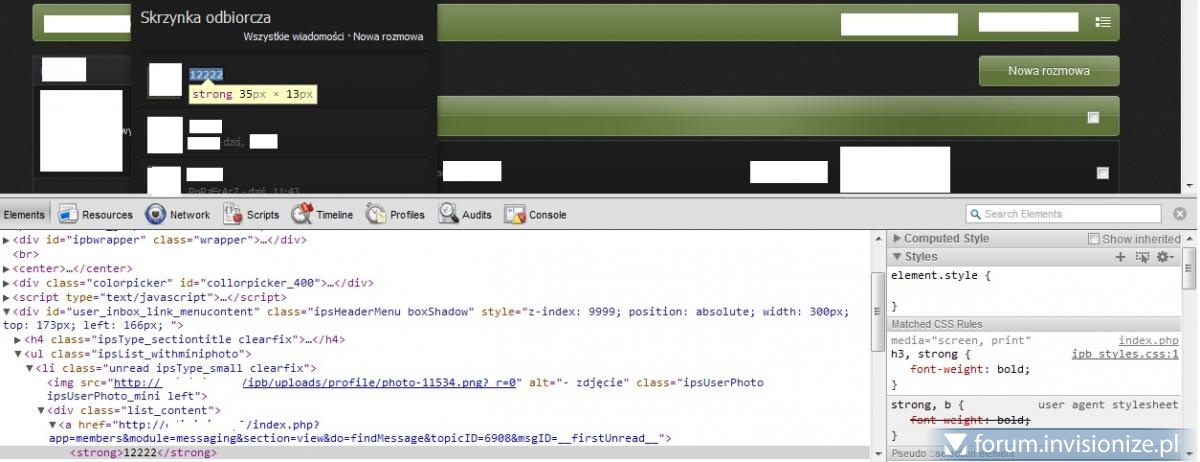Check the checkbox on the first message row
This screenshot has width=1200, height=462.
click(1102, 173)
